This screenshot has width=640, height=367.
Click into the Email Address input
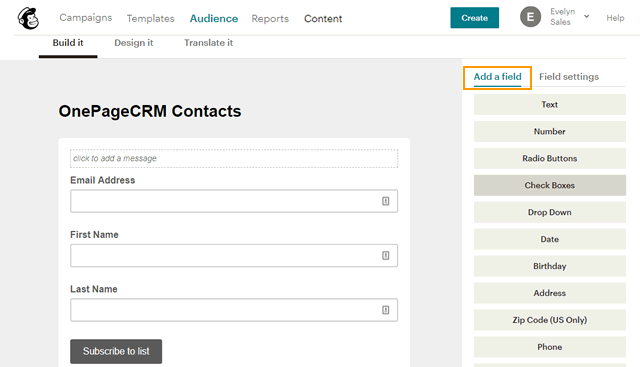234,201
